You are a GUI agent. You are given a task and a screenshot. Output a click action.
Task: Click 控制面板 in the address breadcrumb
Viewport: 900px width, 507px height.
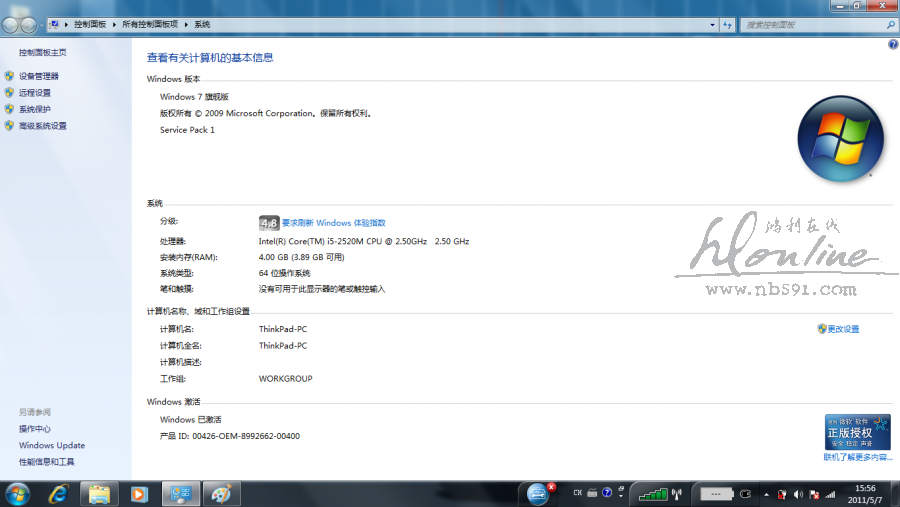pyautogui.click(x=90, y=25)
